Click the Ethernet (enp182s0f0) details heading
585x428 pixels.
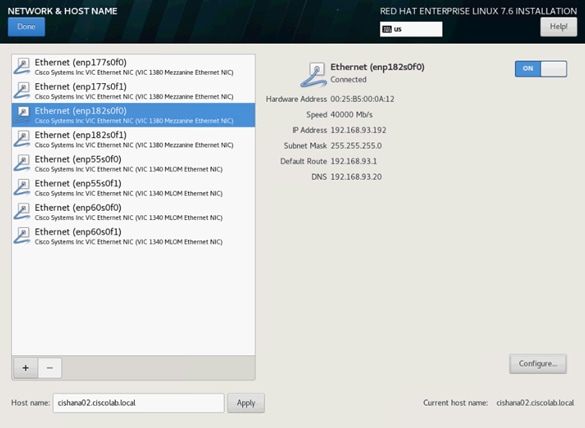(x=377, y=67)
